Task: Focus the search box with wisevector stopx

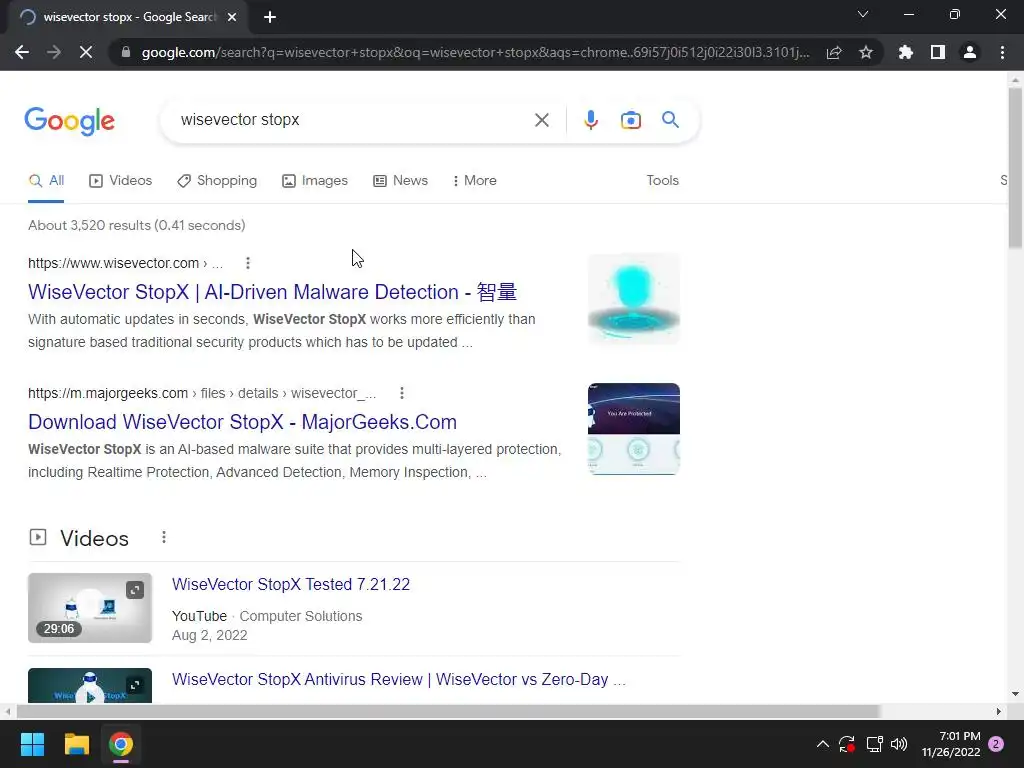Action: coord(353,120)
